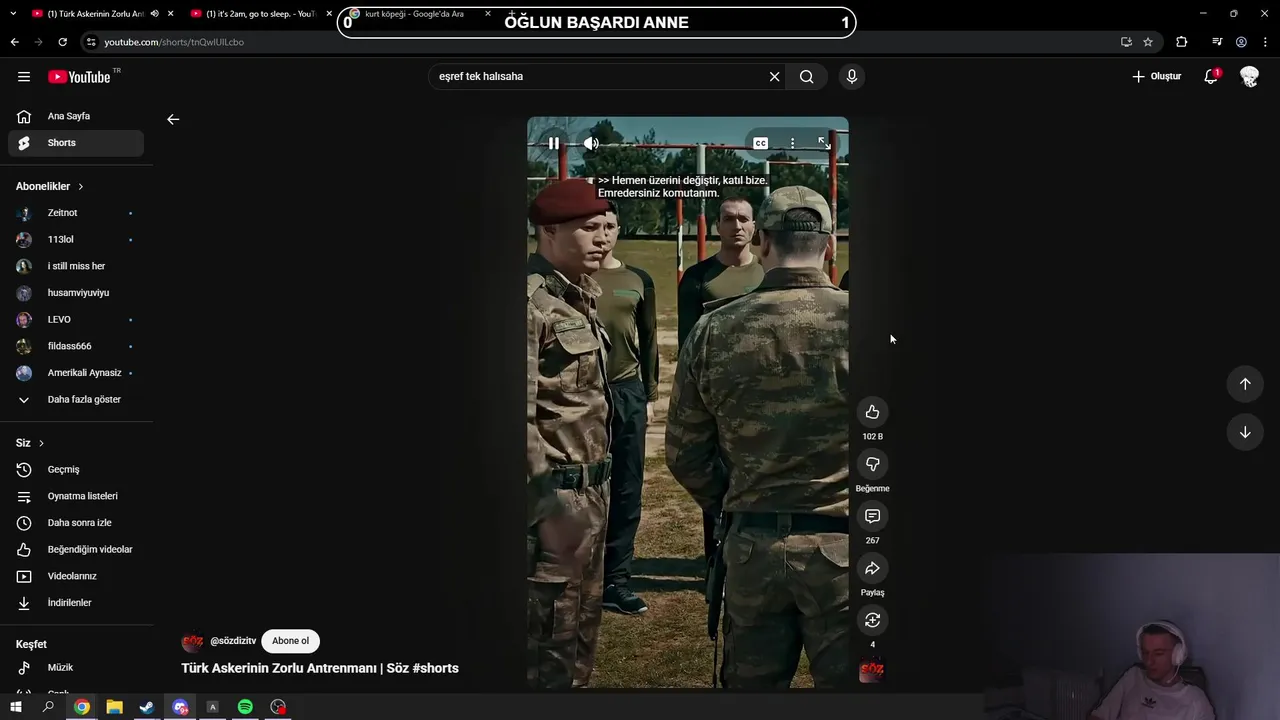The width and height of the screenshot is (1280, 720).
Task: Select Shorts in the sidebar
Action: [x=76, y=143]
